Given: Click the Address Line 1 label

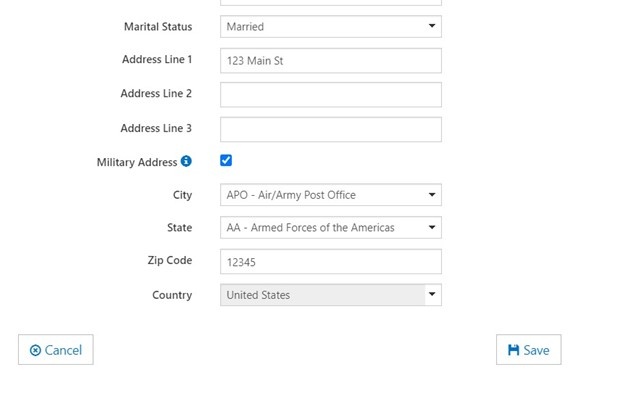Looking at the screenshot, I should tap(157, 59).
